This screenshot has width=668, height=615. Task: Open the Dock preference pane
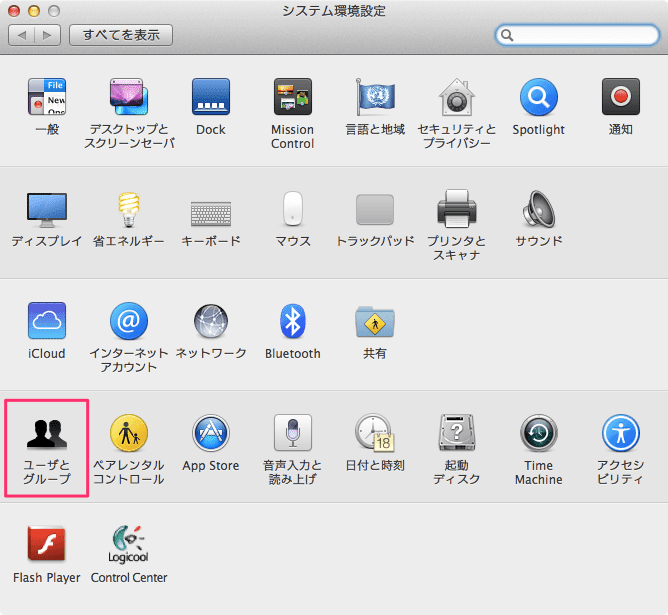(x=211, y=97)
